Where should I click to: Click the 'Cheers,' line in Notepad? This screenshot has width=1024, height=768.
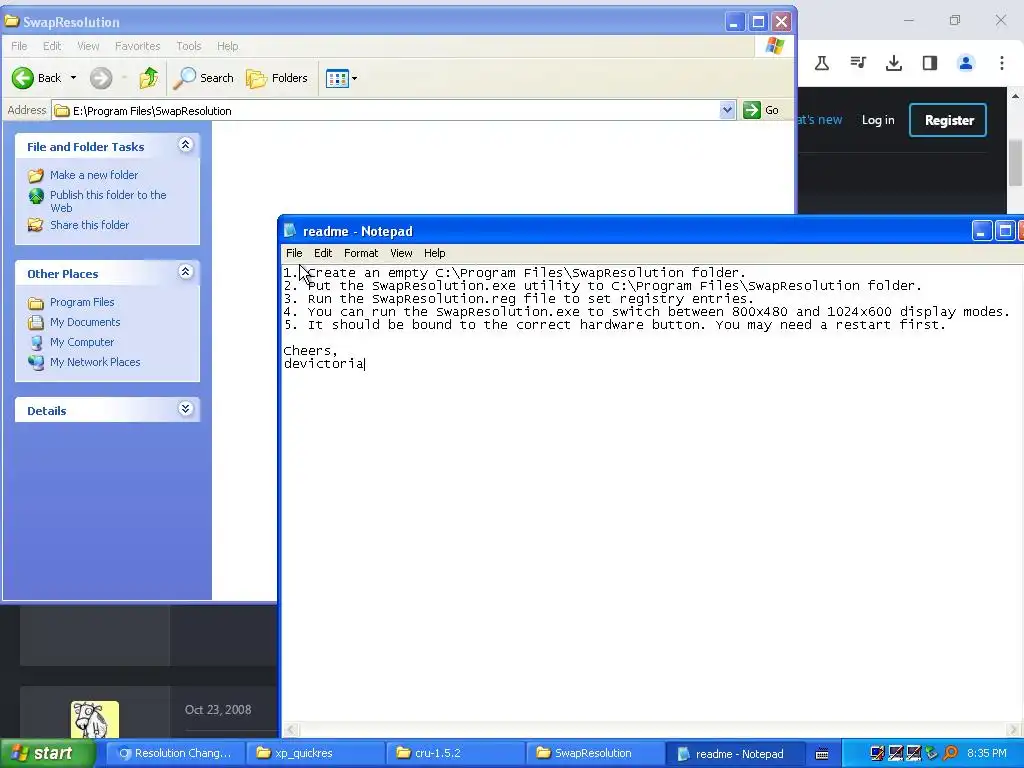click(x=310, y=351)
